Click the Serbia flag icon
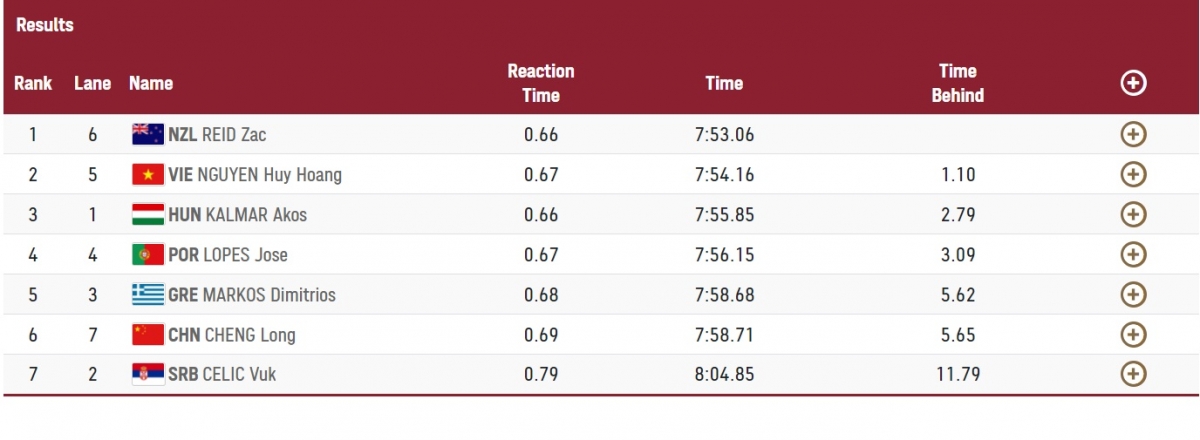This screenshot has height=440, width=1200. pyautogui.click(x=148, y=375)
